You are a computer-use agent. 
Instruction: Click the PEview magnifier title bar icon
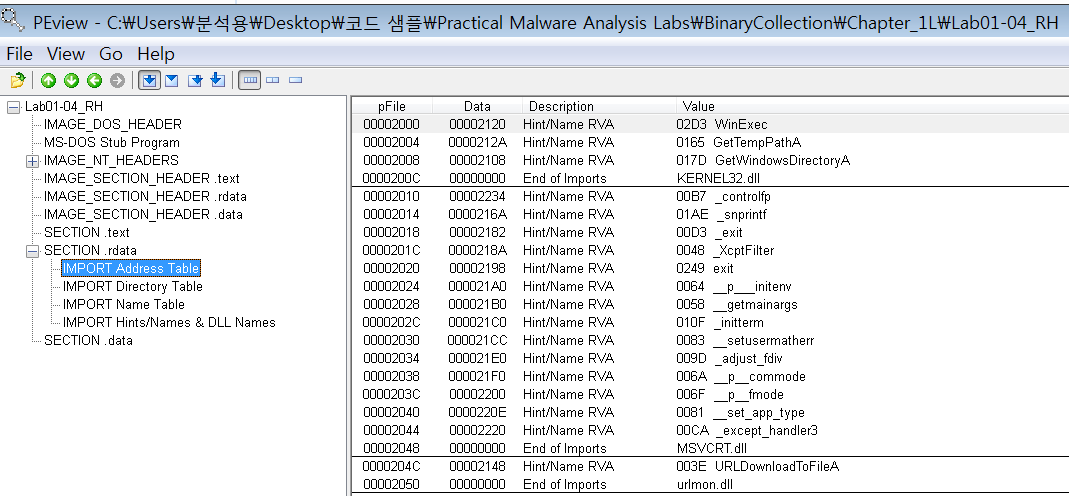[14, 19]
